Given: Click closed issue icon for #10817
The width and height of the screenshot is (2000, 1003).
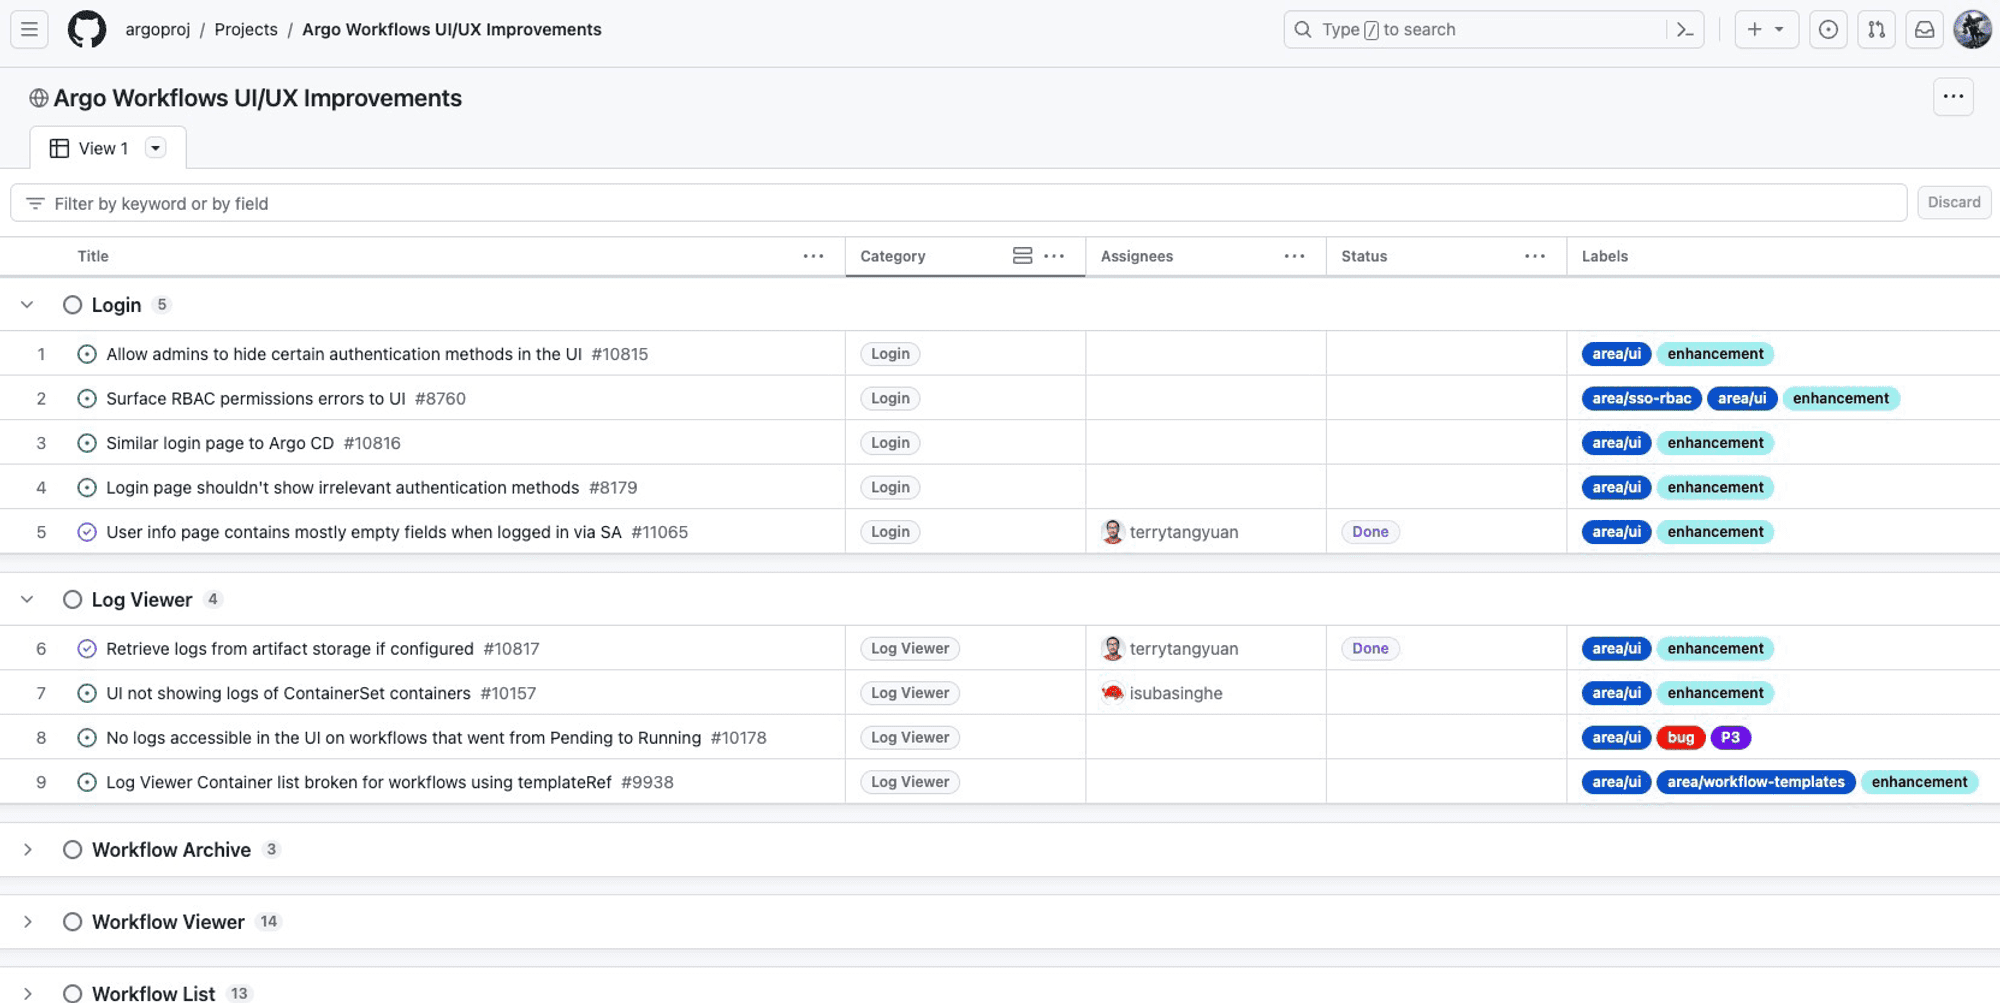Looking at the screenshot, I should 87,648.
